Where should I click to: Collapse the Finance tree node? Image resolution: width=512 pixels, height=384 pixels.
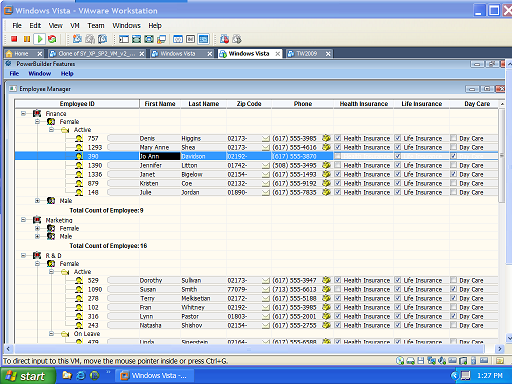click(x=23, y=114)
